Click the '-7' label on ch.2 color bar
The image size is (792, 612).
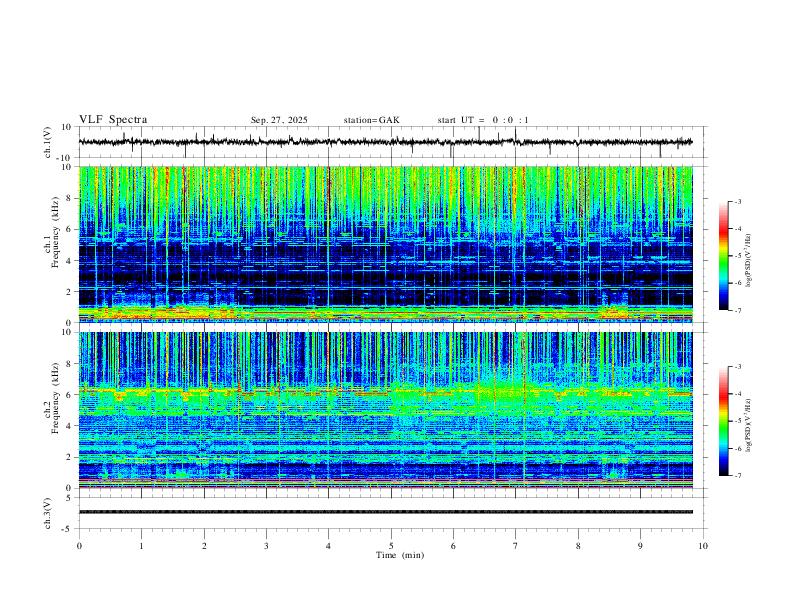click(x=737, y=476)
